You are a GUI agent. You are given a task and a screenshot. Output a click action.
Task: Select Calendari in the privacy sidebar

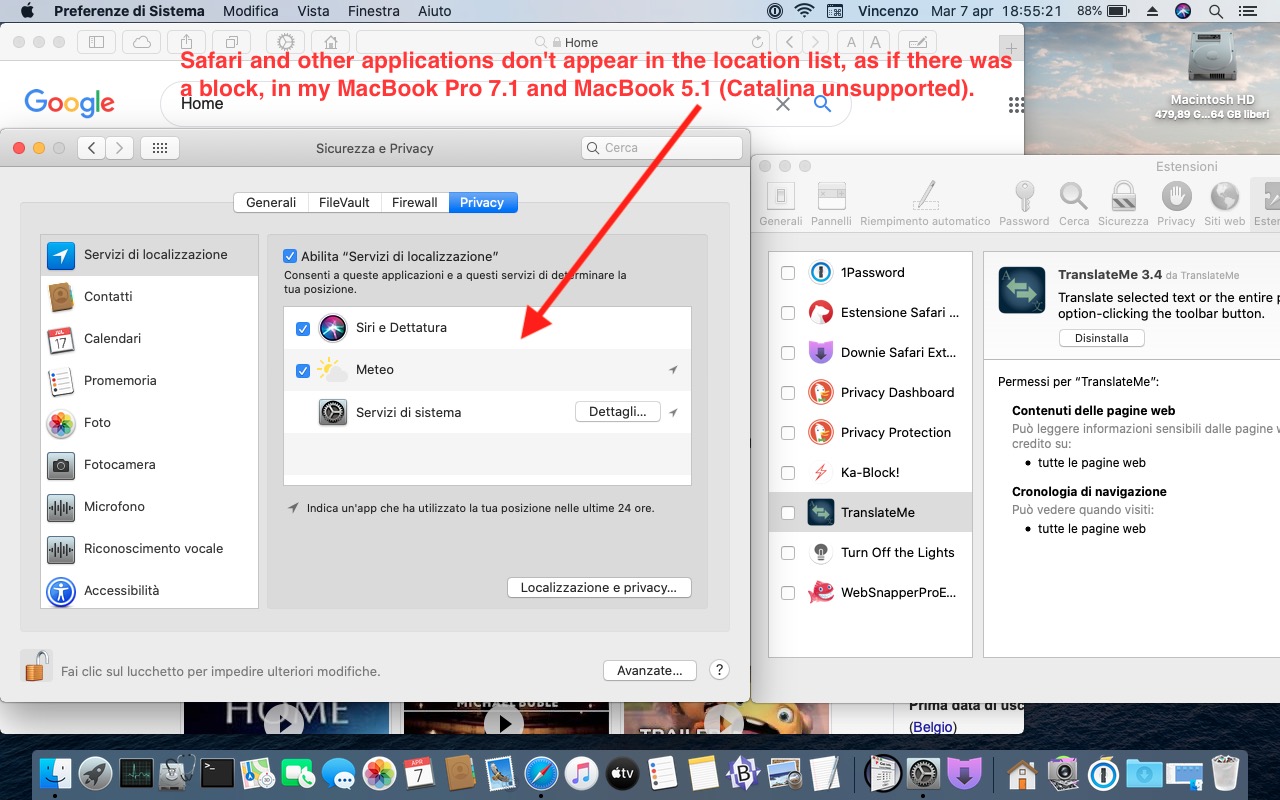pyautogui.click(x=150, y=339)
